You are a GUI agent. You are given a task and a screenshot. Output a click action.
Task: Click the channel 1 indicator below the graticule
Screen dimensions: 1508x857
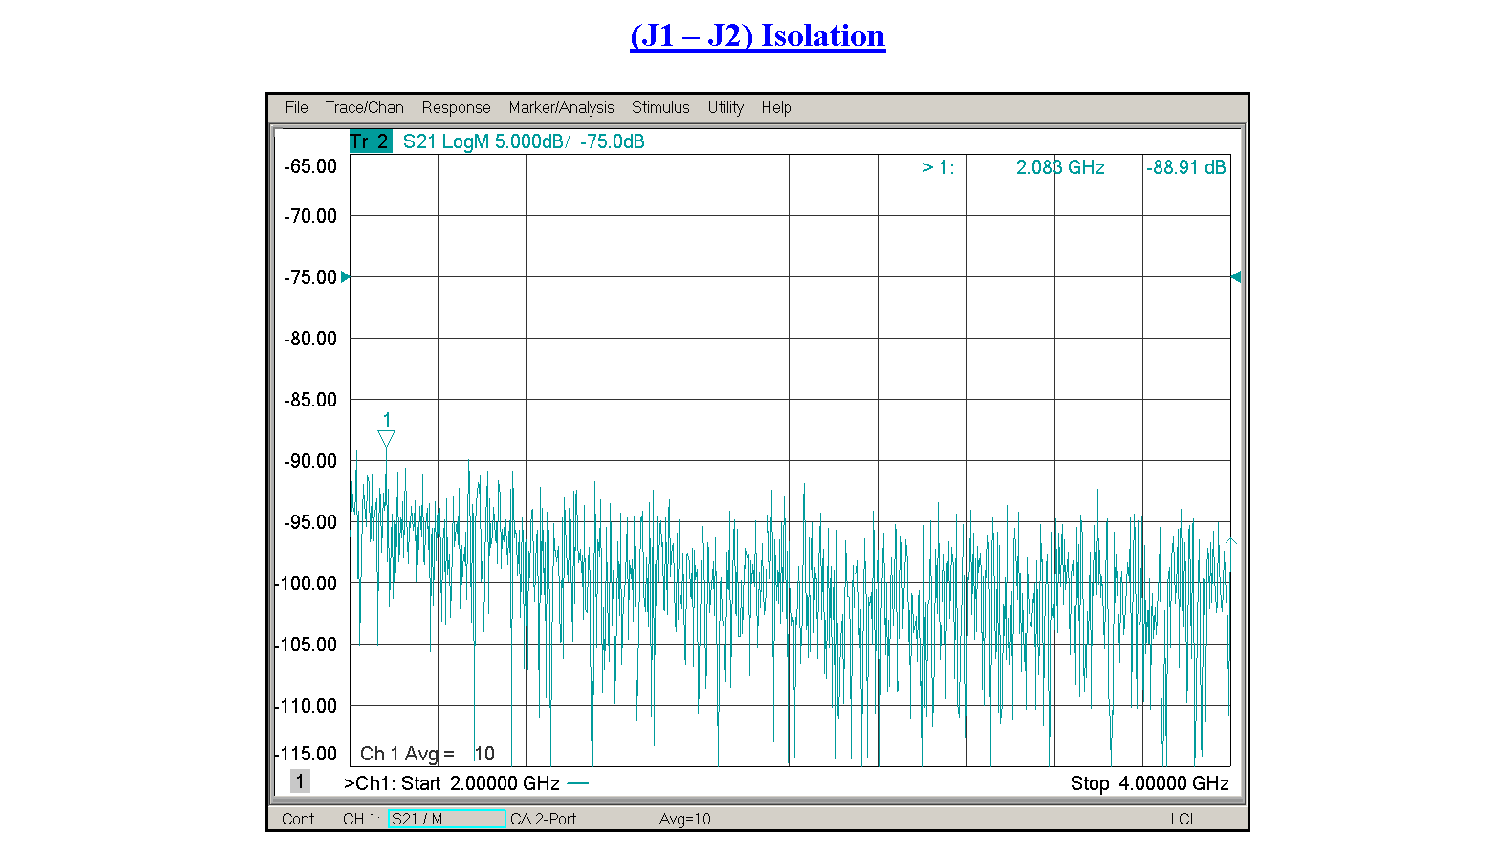coord(300,781)
